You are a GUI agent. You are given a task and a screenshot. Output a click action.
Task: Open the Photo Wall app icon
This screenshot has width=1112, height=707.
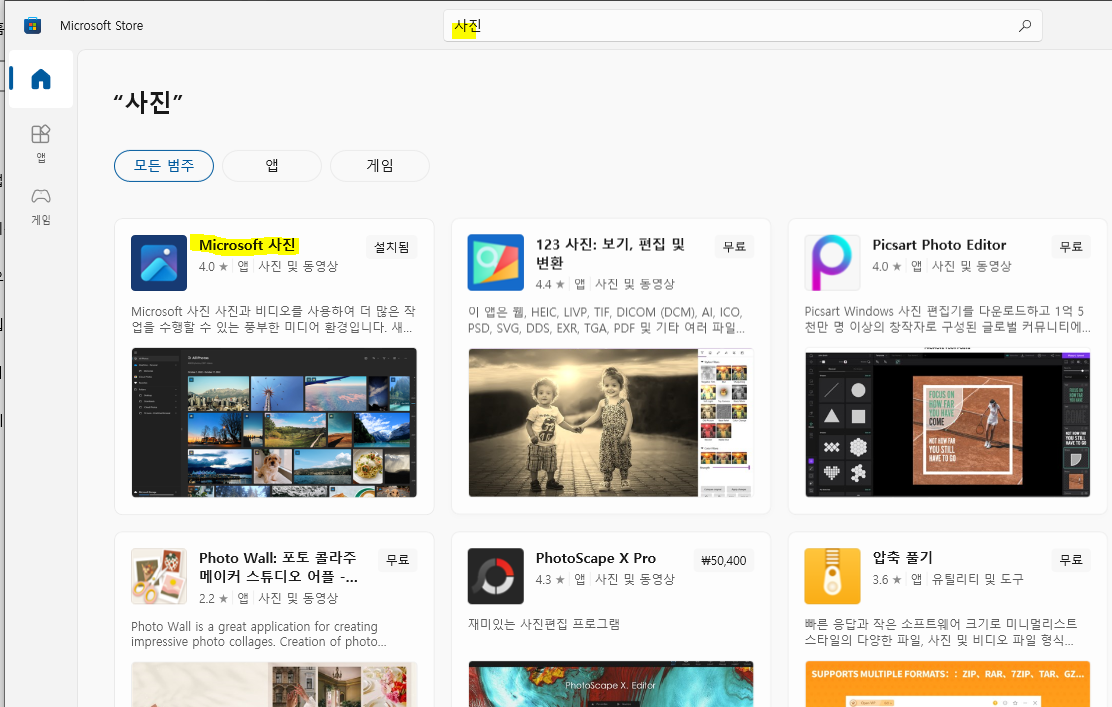pyautogui.click(x=159, y=576)
